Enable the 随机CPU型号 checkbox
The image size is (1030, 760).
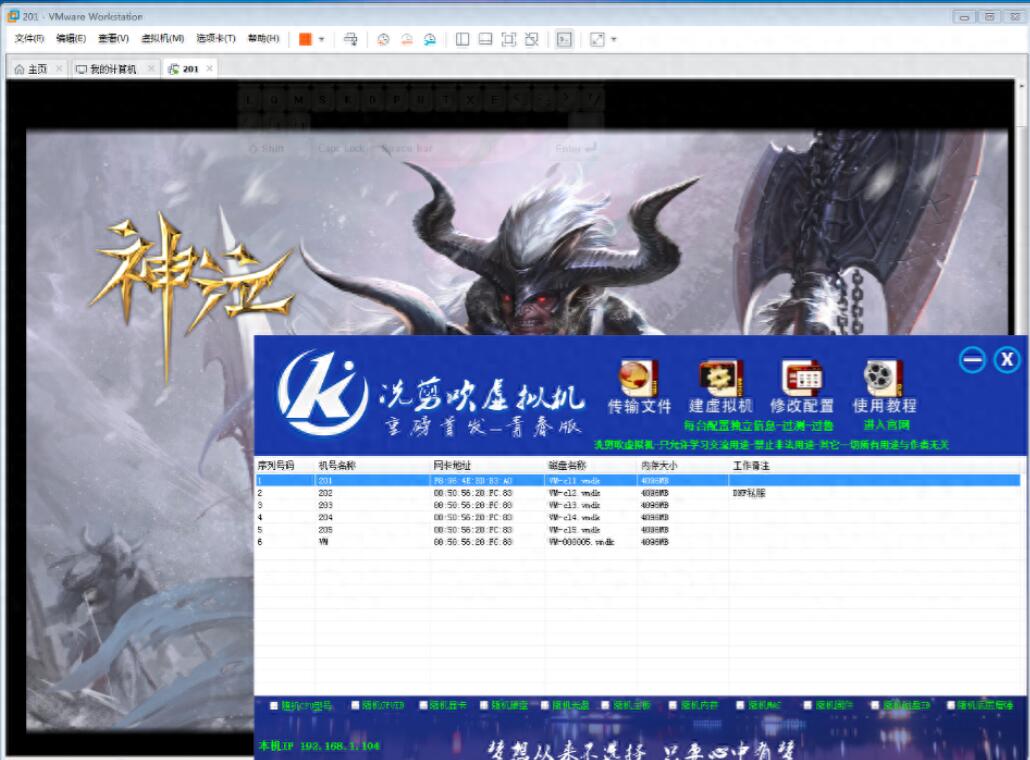274,705
